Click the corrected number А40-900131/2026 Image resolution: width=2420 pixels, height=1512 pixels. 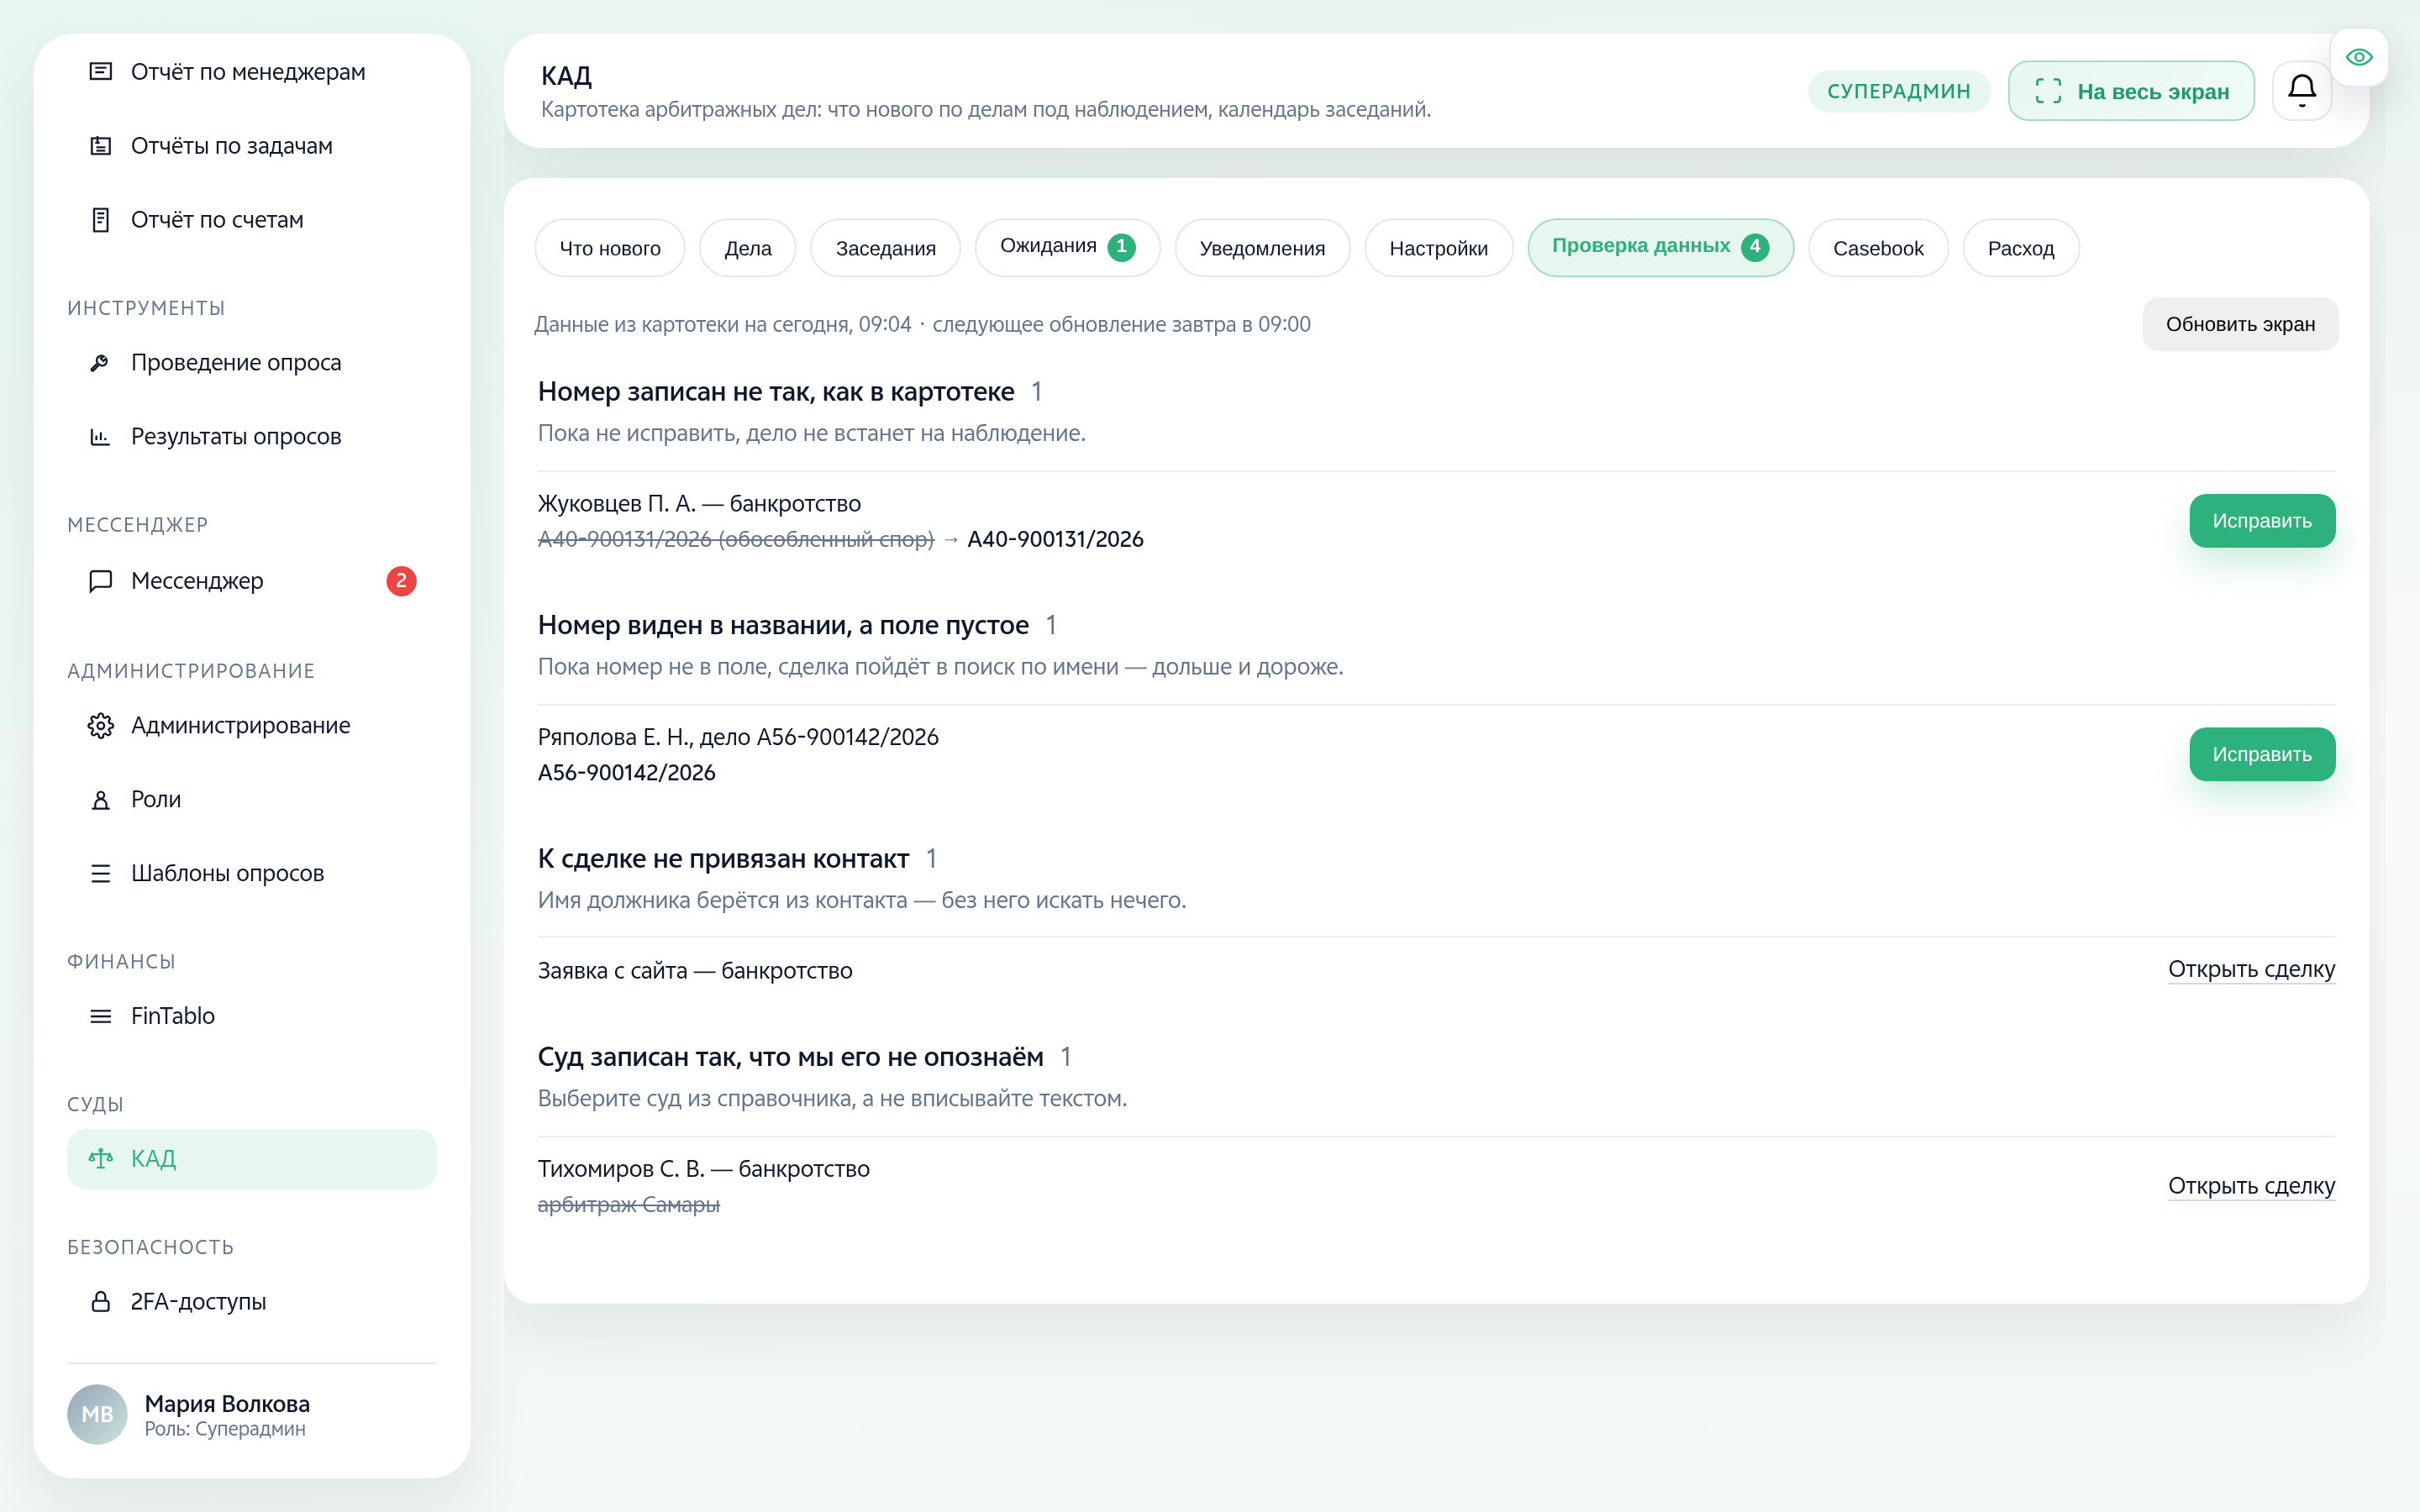[x=1055, y=539]
